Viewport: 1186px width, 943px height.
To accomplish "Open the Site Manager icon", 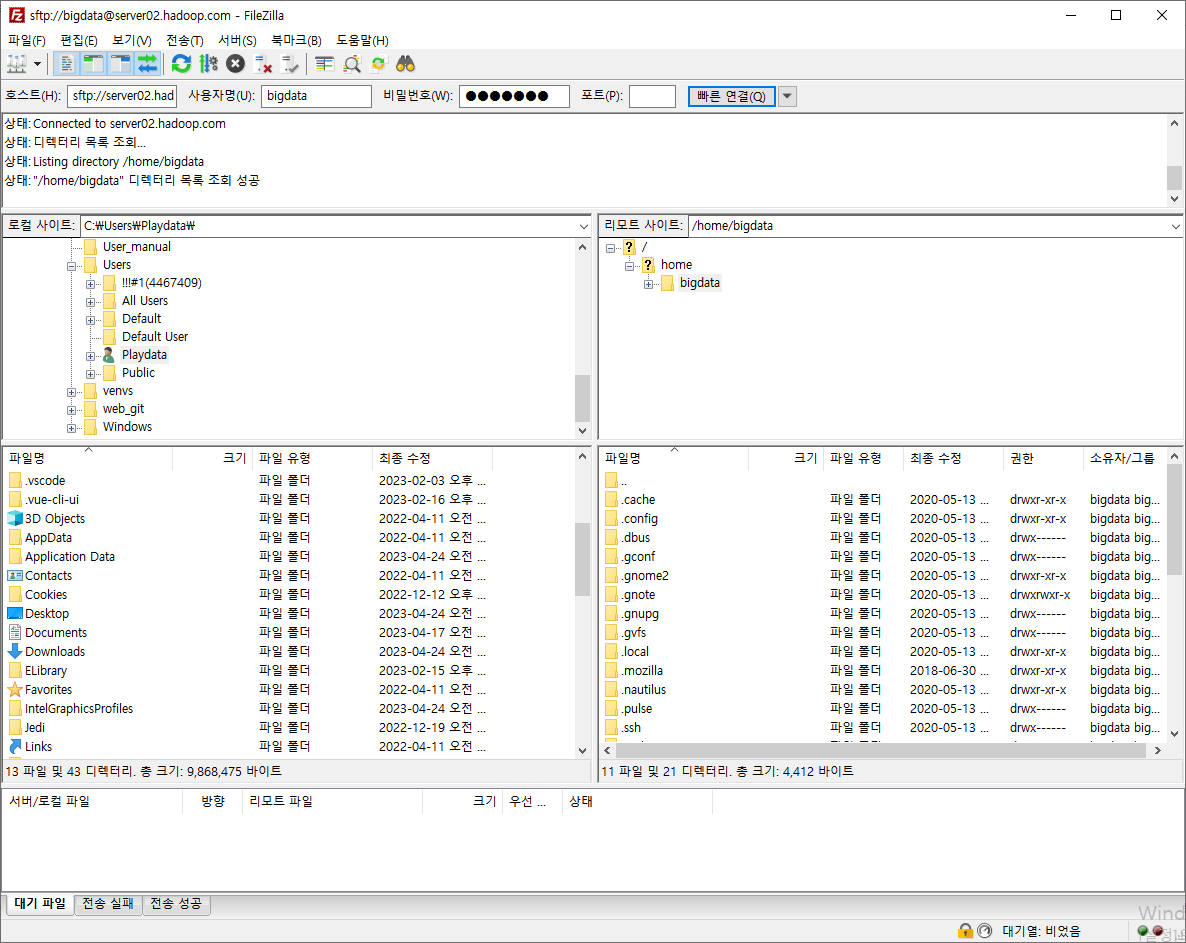I will [17, 64].
